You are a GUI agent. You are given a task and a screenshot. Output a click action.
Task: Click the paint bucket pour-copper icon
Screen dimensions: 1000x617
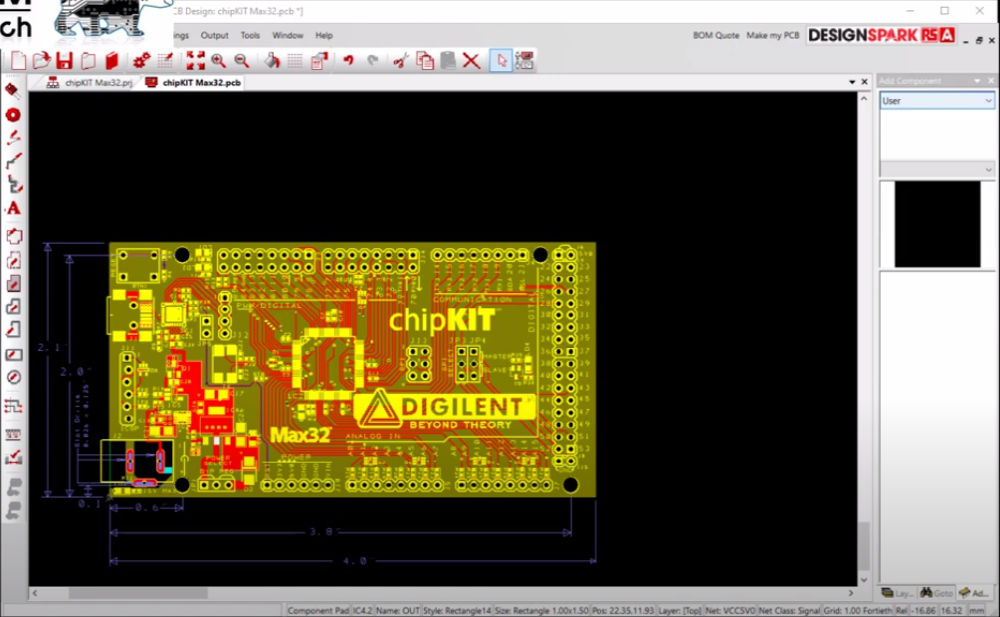click(x=272, y=61)
